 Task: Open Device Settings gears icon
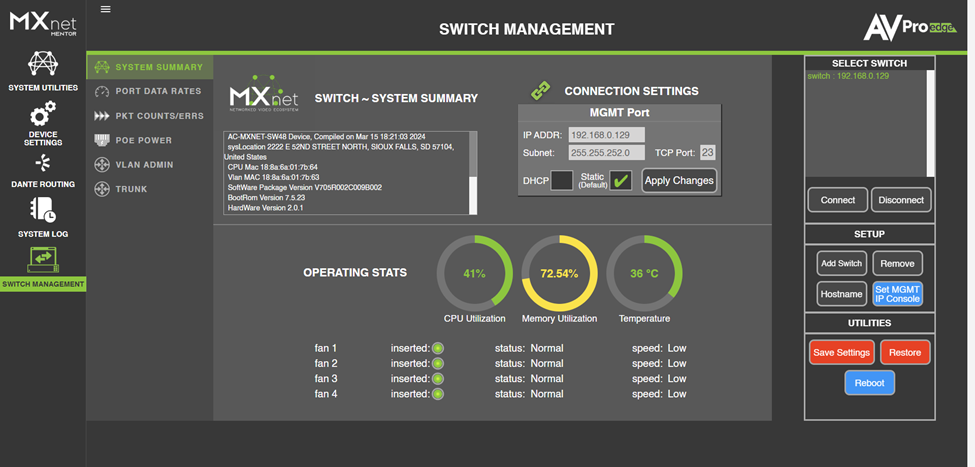(43, 114)
